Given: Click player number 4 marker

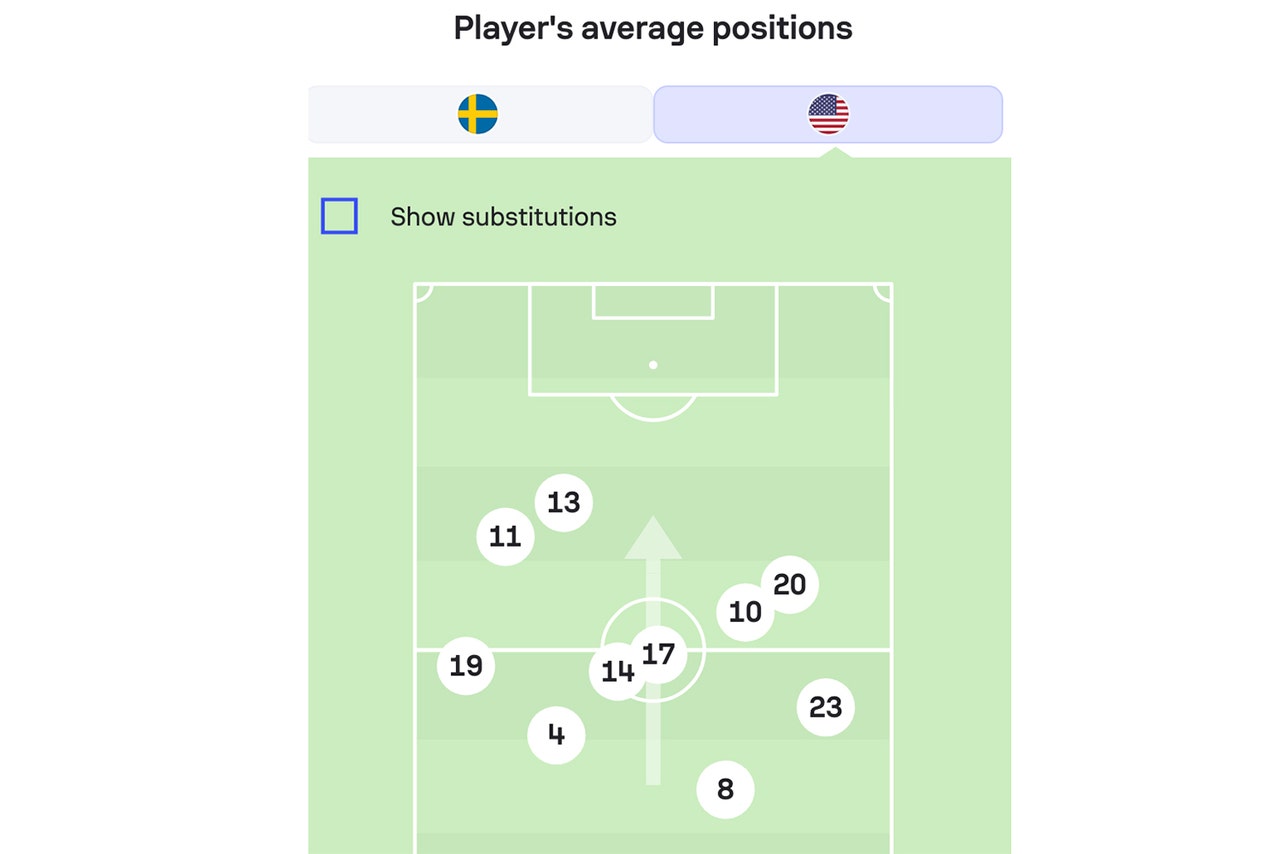Looking at the screenshot, I should pyautogui.click(x=556, y=735).
